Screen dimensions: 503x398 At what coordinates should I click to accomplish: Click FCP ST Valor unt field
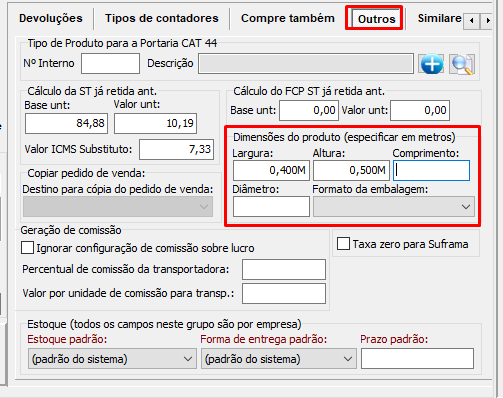420,110
